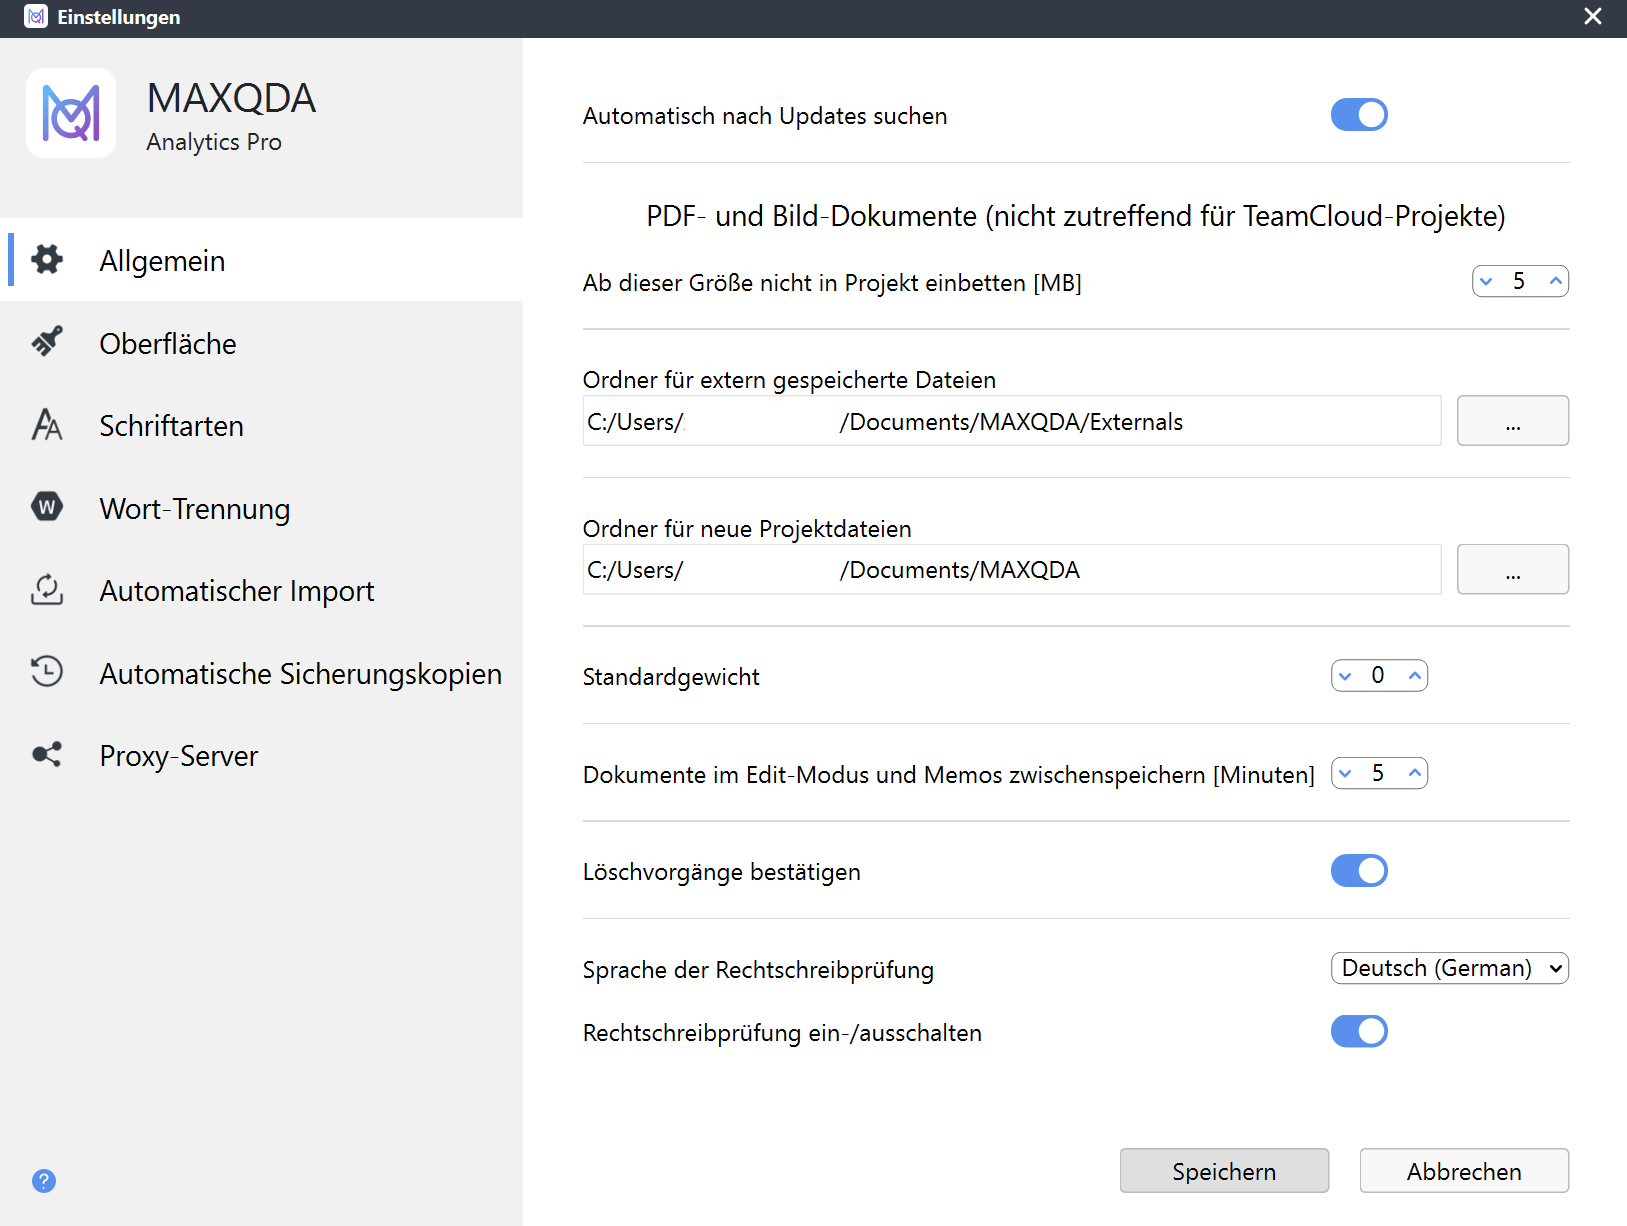Click the MAXQDA logo
Image resolution: width=1627 pixels, height=1226 pixels.
[71, 113]
